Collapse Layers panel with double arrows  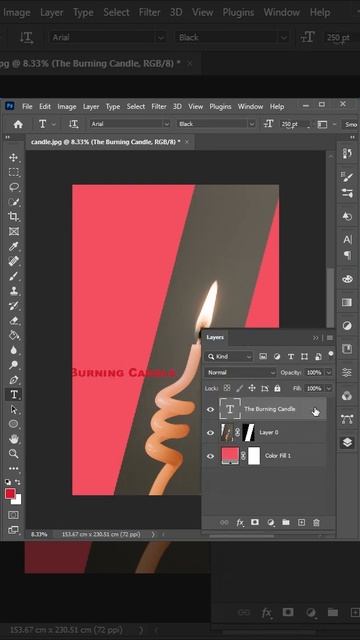[316, 338]
